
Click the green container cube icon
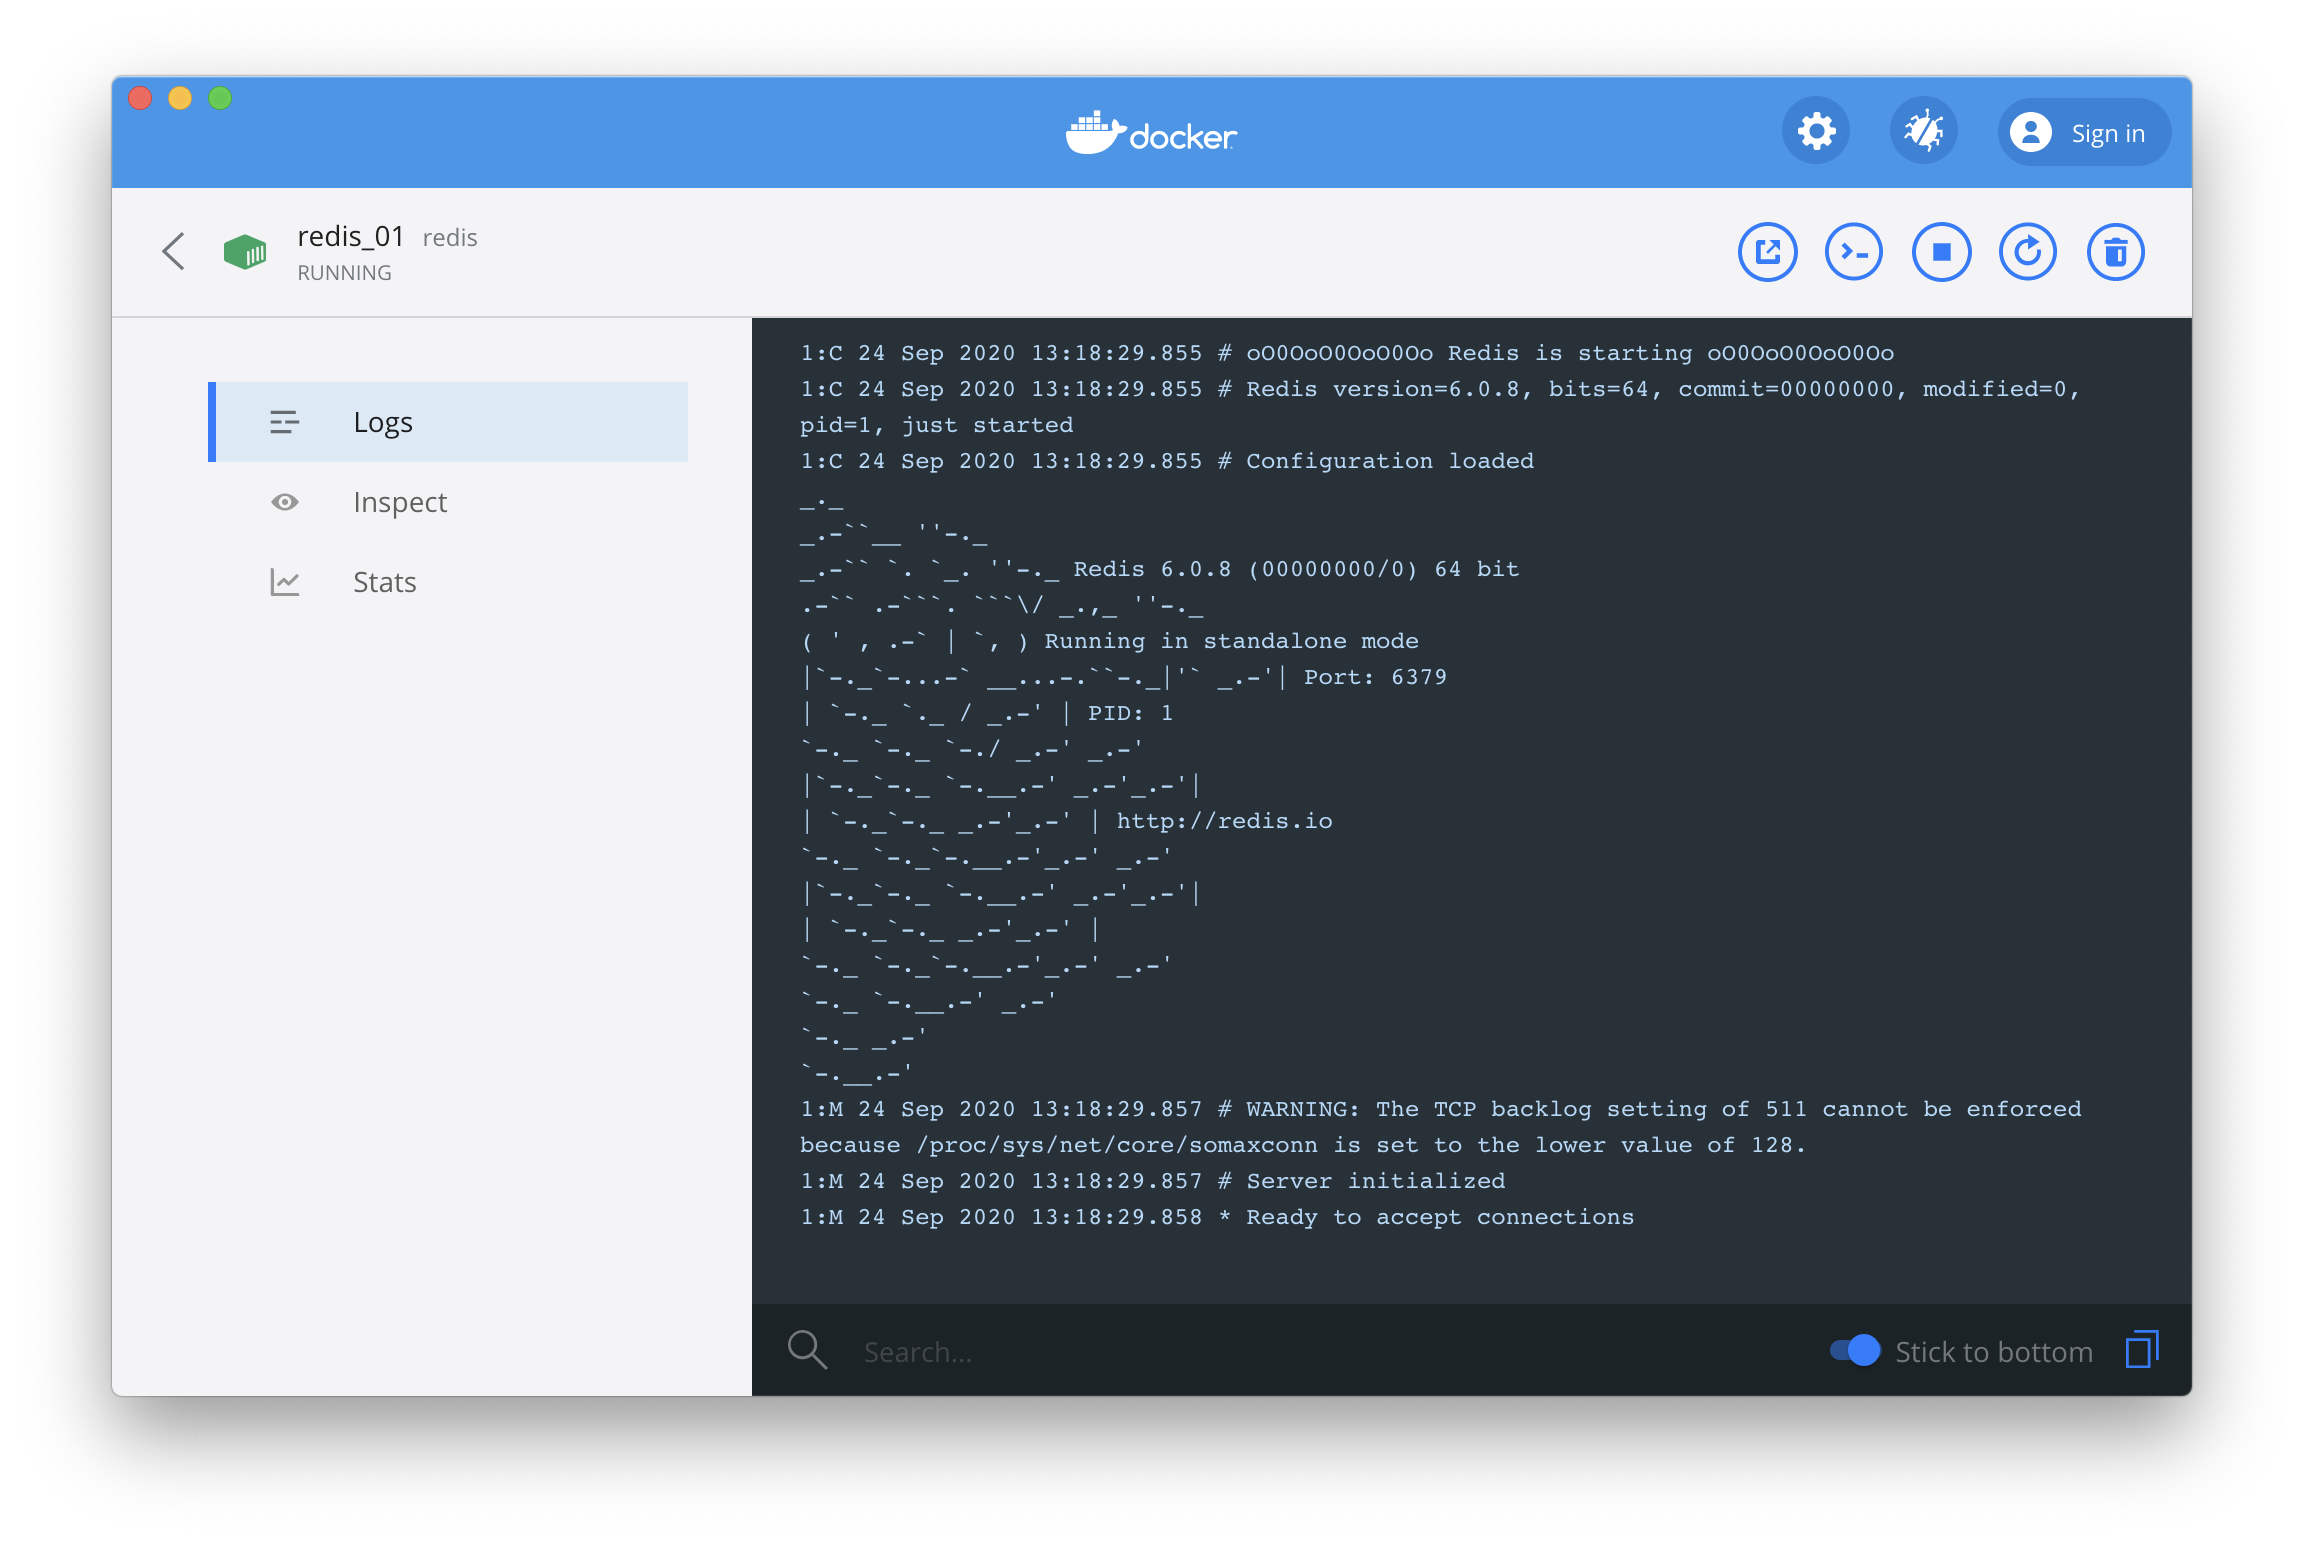click(x=245, y=252)
